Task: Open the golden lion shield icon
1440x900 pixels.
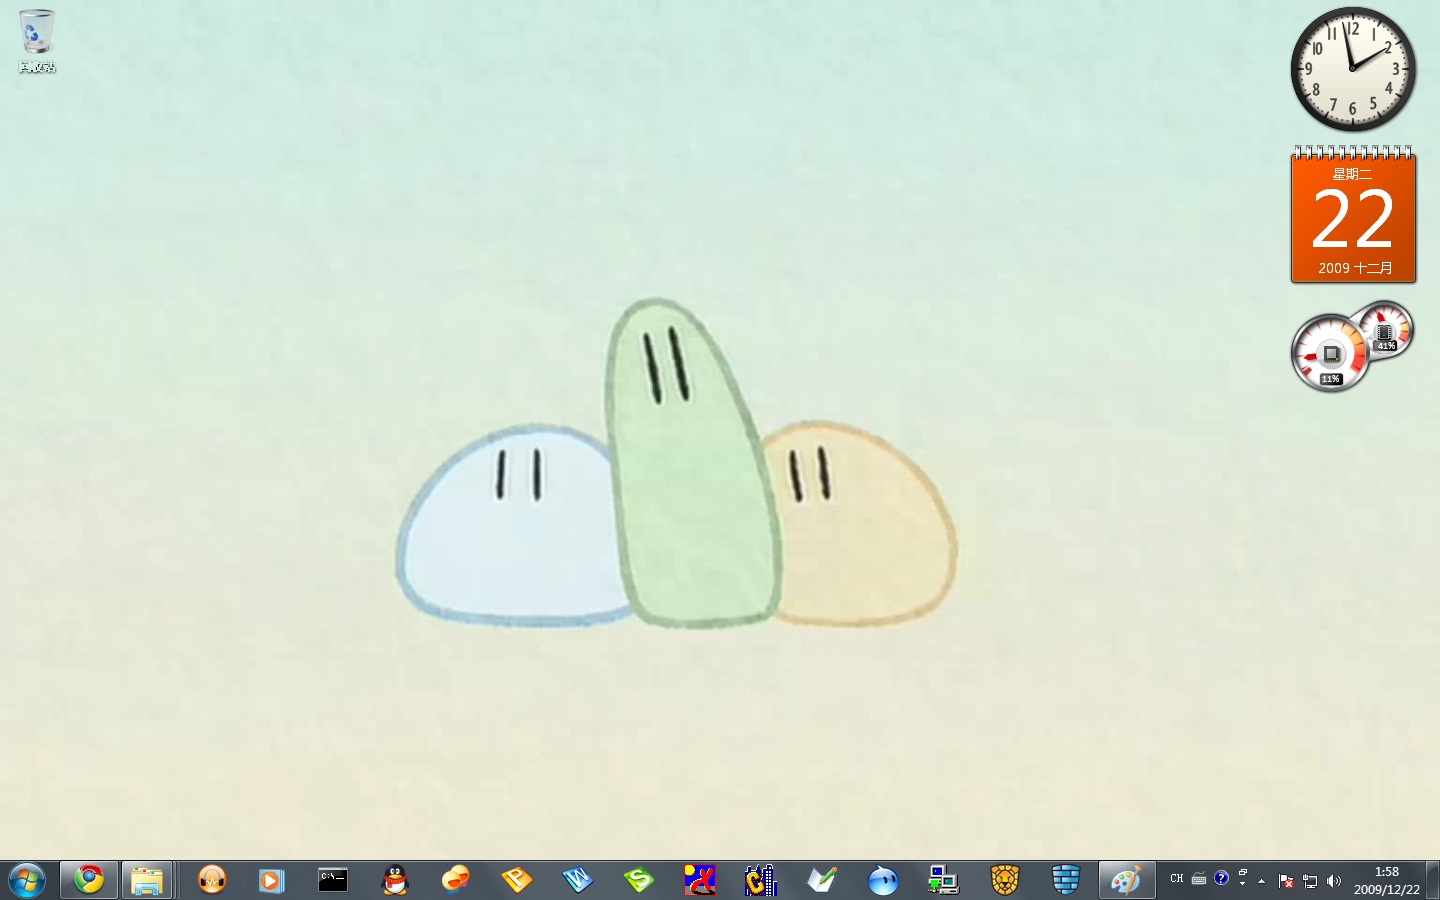Action: coord(1004,880)
